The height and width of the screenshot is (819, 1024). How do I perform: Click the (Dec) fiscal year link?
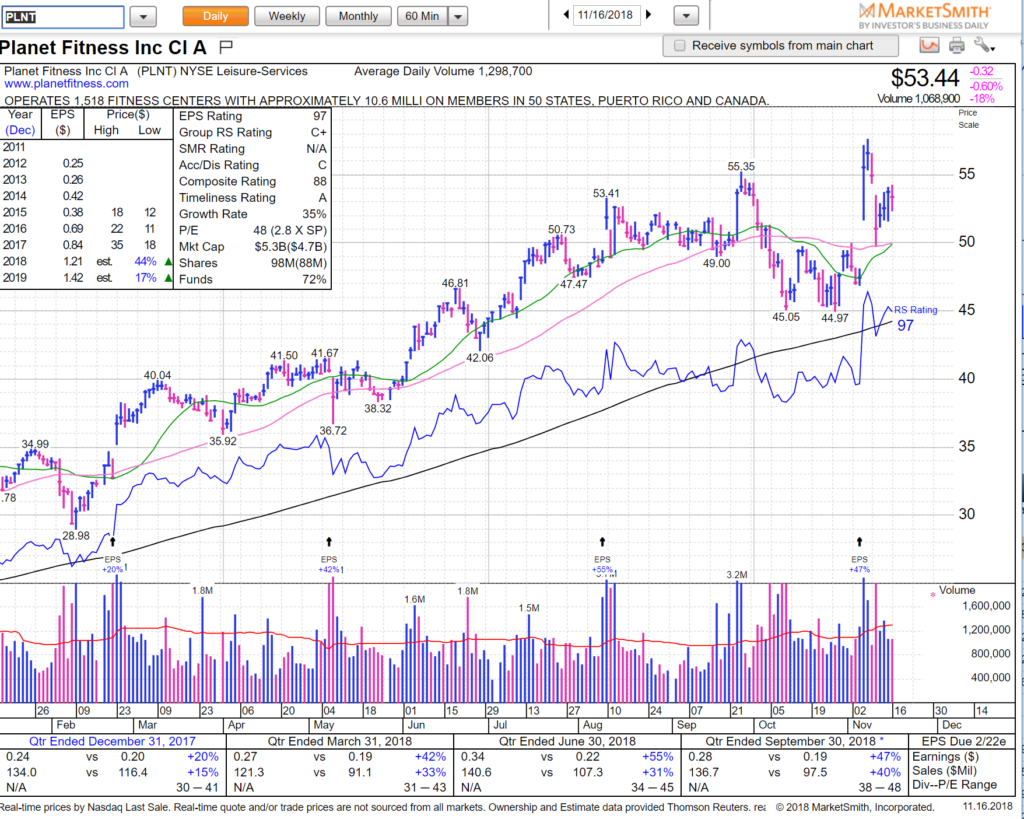[20, 130]
